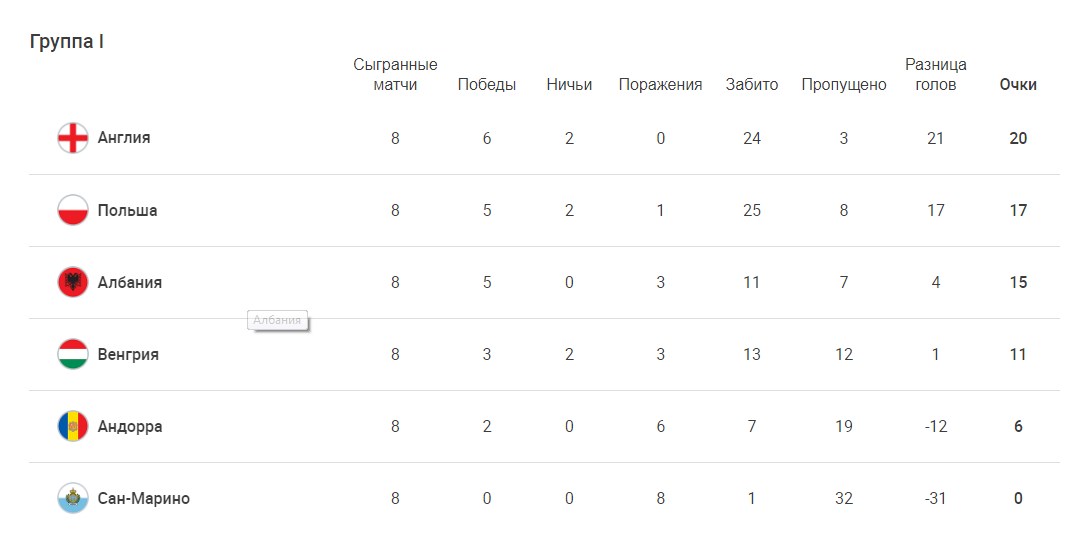The width and height of the screenshot is (1088, 548).
Task: Select the Андорра team name
Action: [x=129, y=426]
